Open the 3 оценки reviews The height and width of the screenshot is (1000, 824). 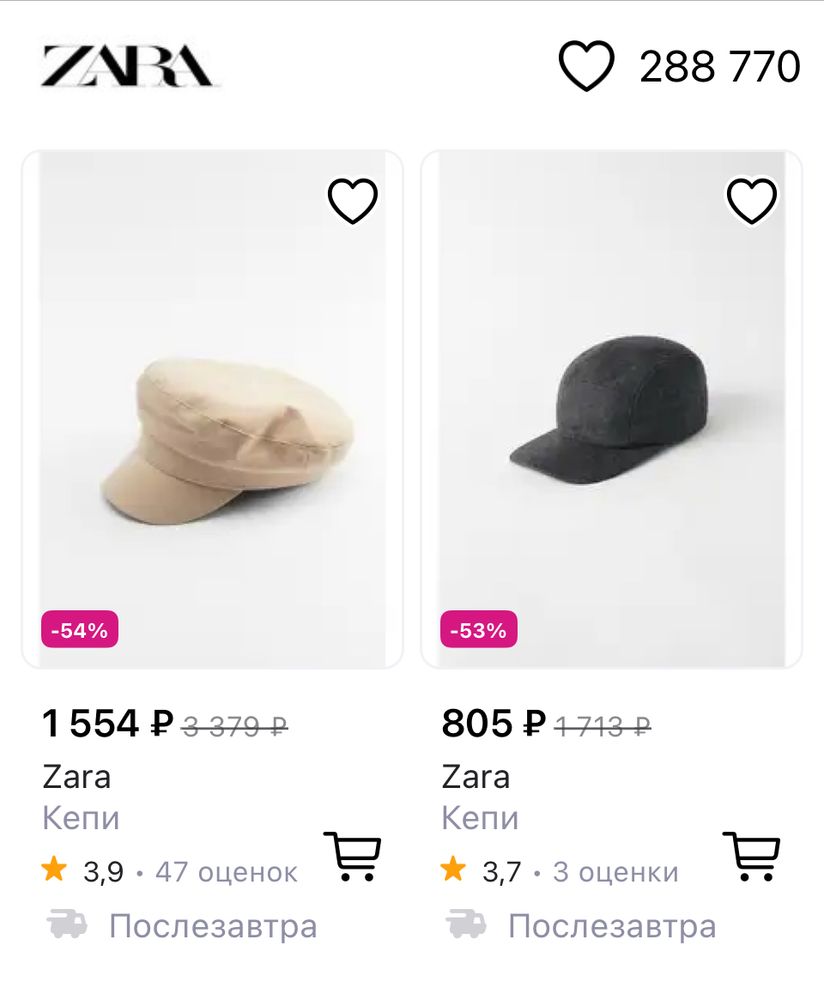click(615, 872)
